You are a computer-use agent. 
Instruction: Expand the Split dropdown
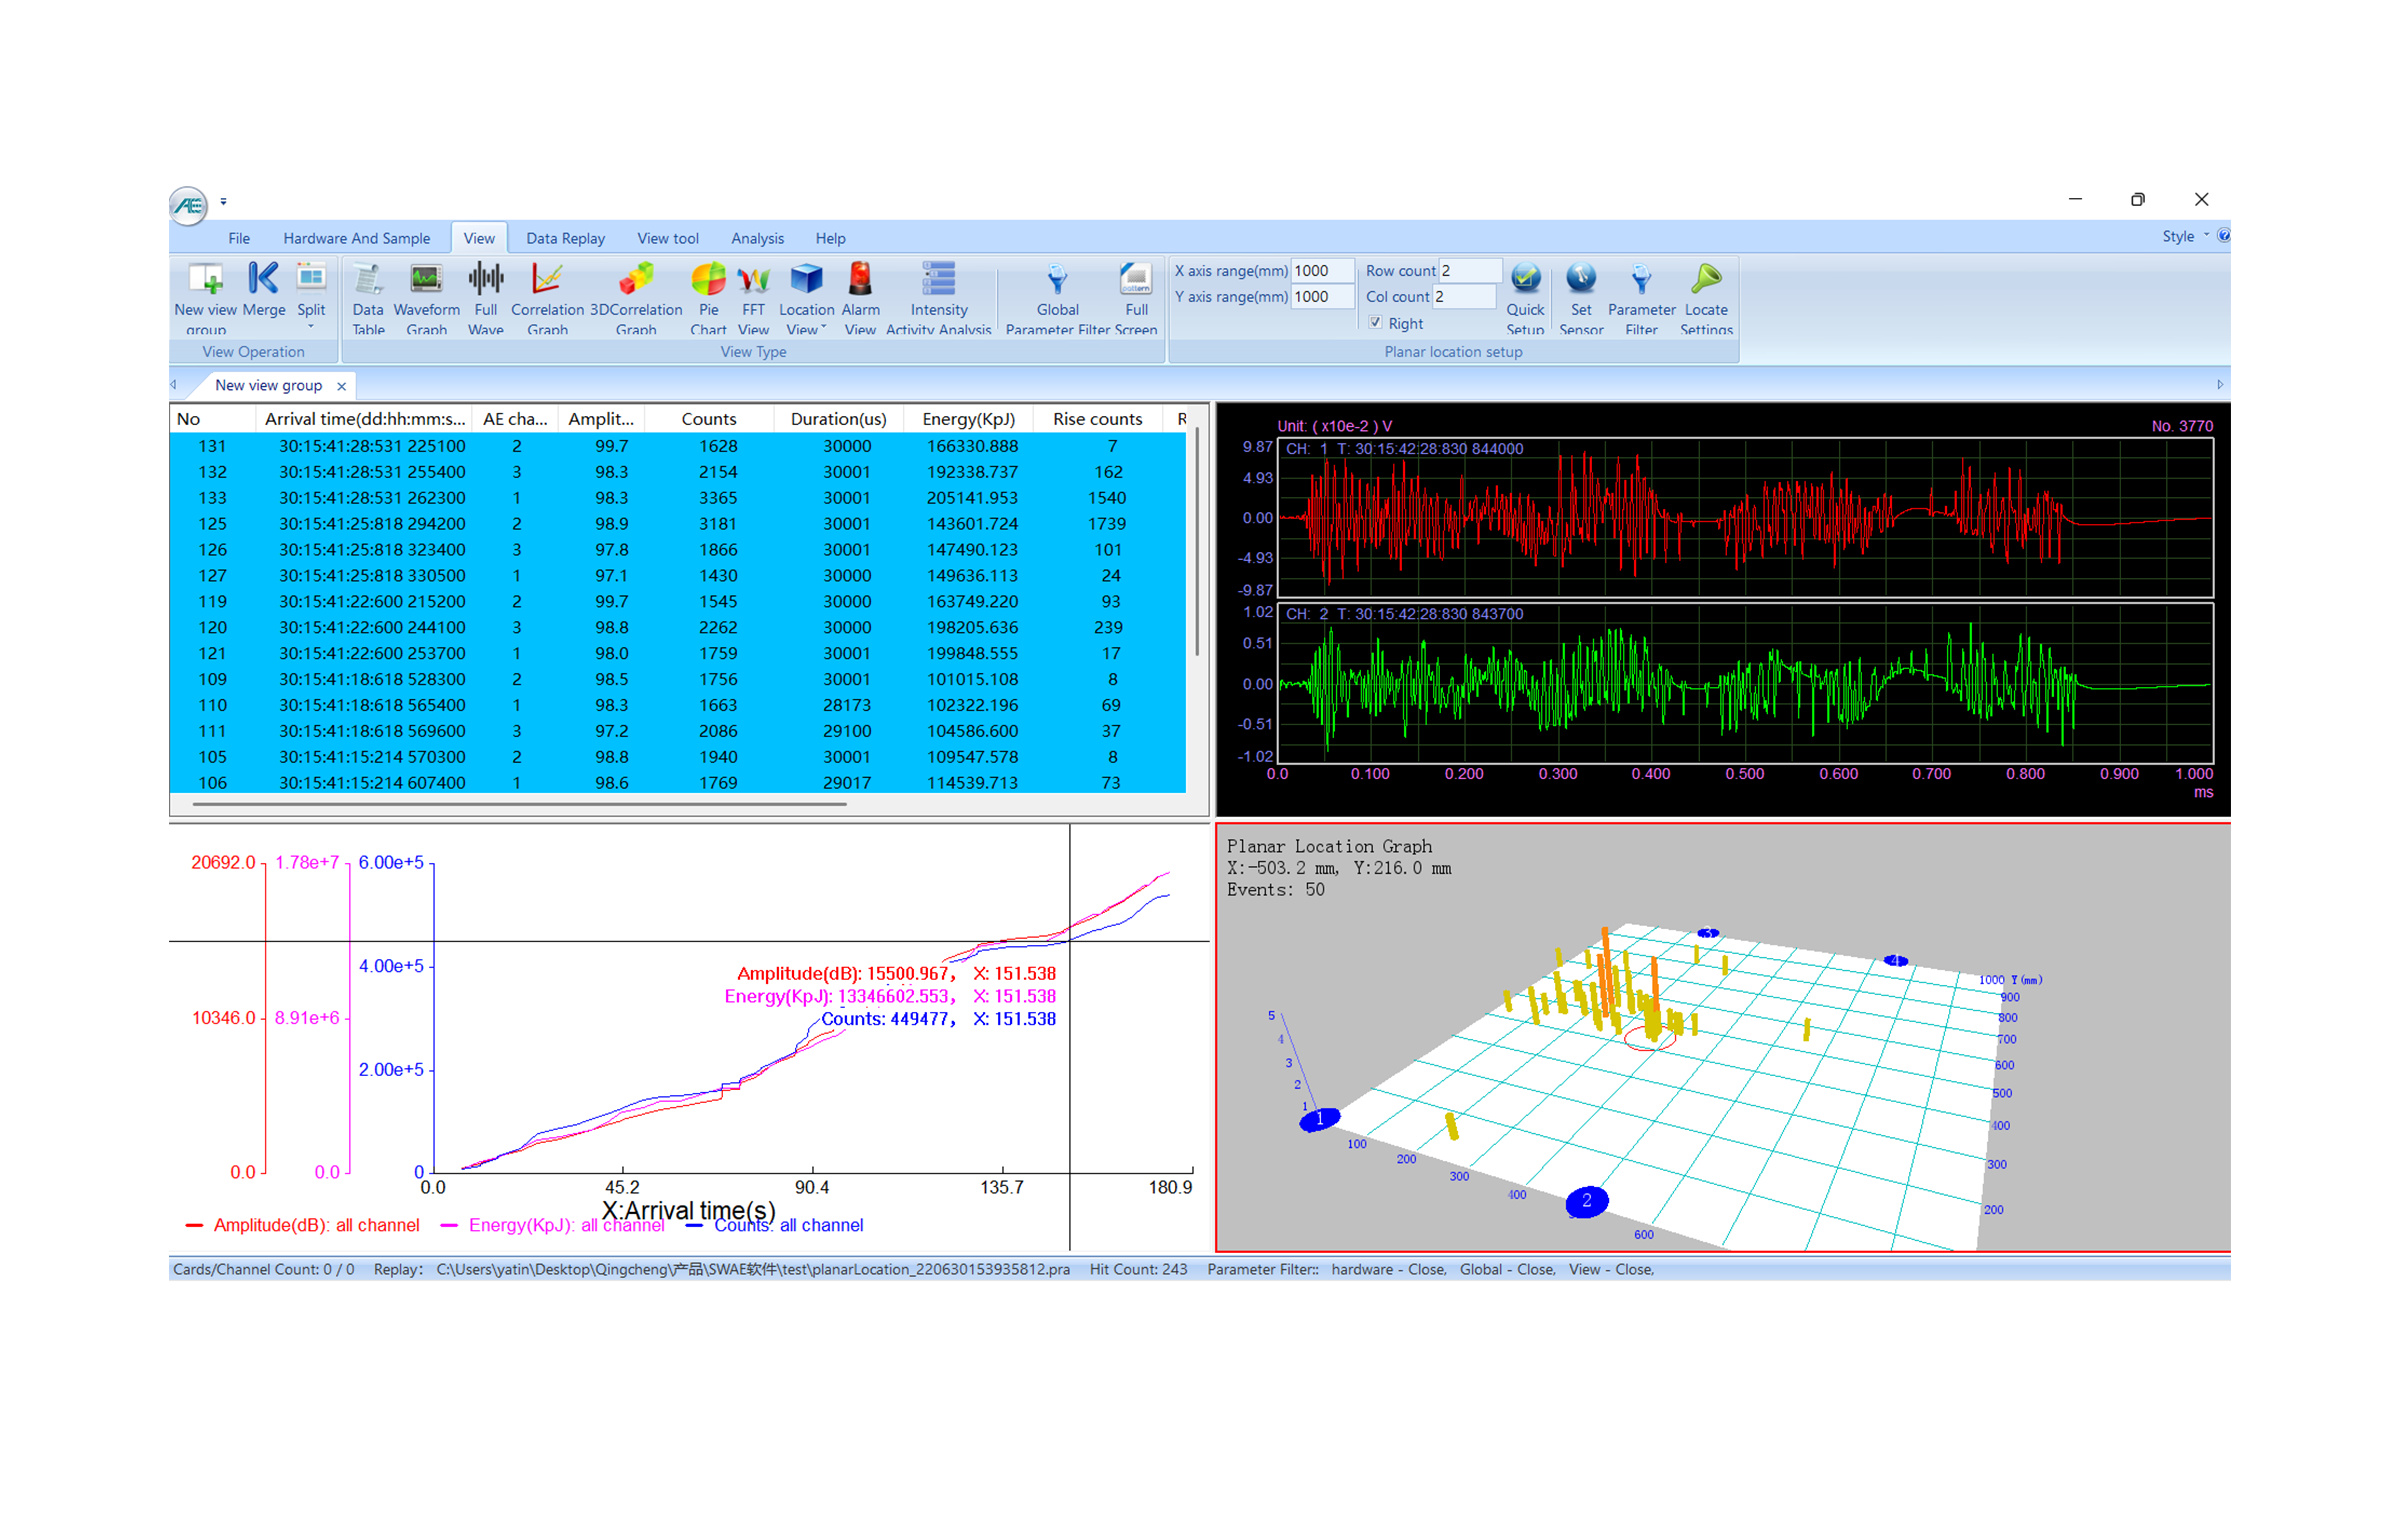[311, 327]
